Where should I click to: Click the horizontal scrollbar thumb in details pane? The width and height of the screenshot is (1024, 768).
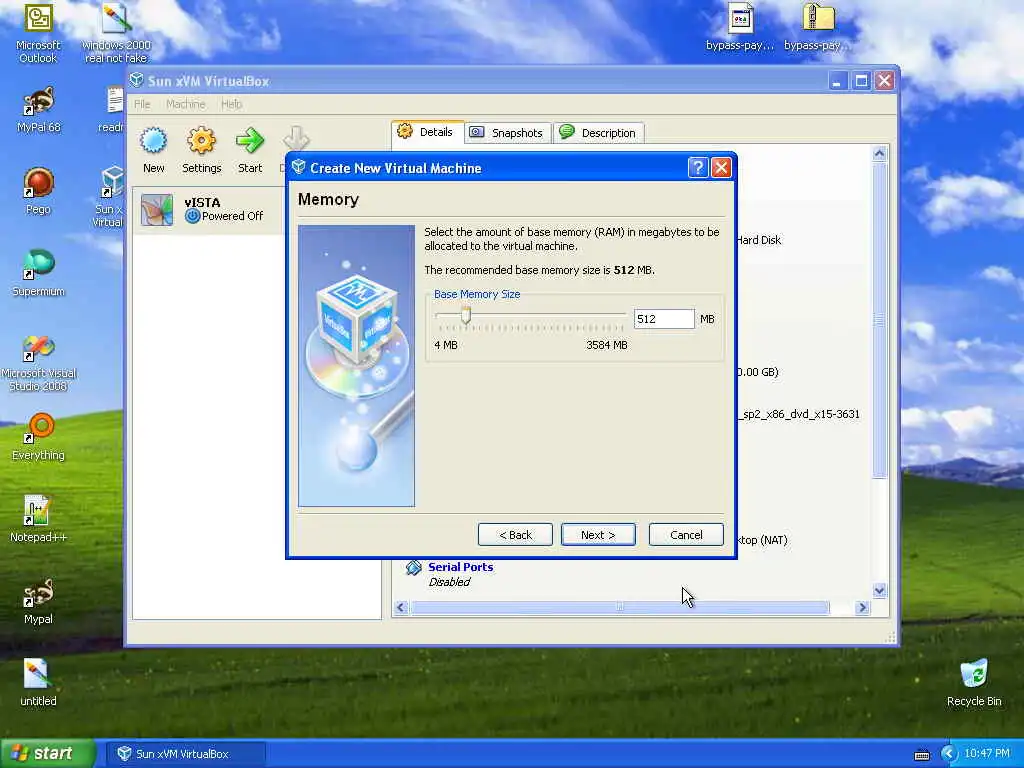[x=620, y=607]
